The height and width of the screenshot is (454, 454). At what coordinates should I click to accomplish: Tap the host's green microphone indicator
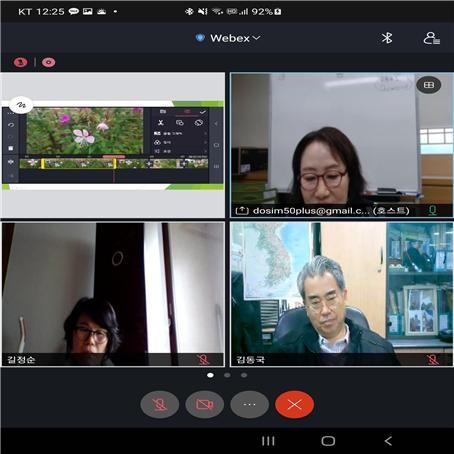point(433,210)
